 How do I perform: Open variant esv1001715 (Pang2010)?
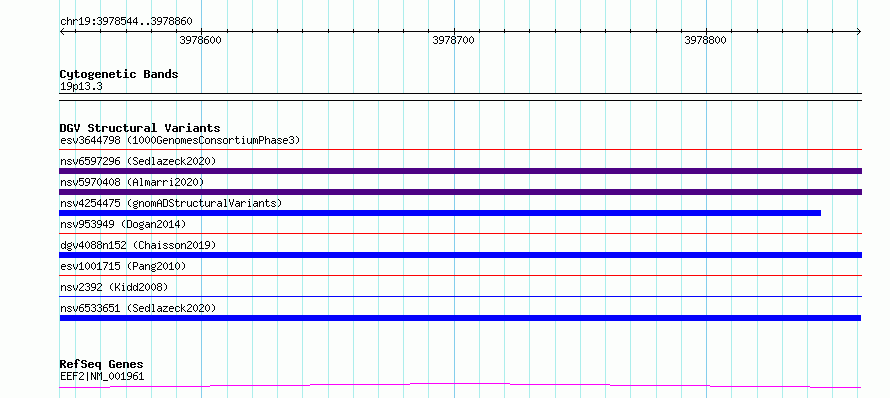(x=123, y=266)
